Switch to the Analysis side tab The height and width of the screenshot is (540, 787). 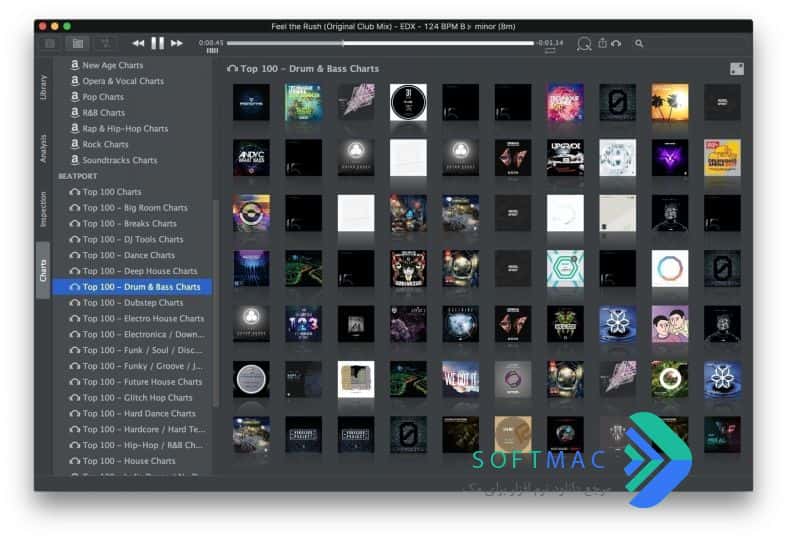pos(44,149)
